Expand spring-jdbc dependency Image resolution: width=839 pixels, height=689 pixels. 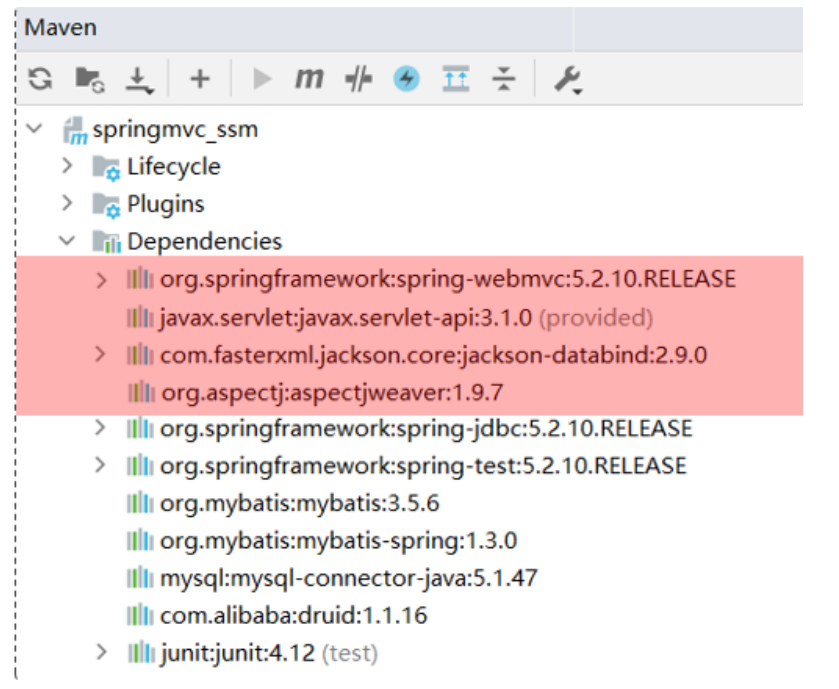(x=100, y=428)
